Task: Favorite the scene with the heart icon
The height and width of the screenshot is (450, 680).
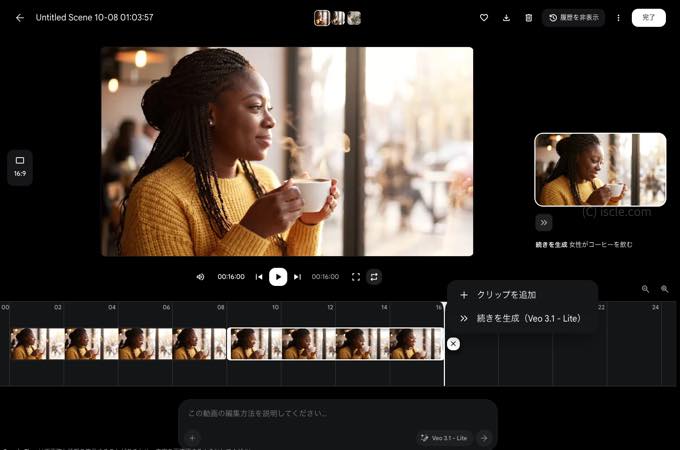Action: click(484, 18)
